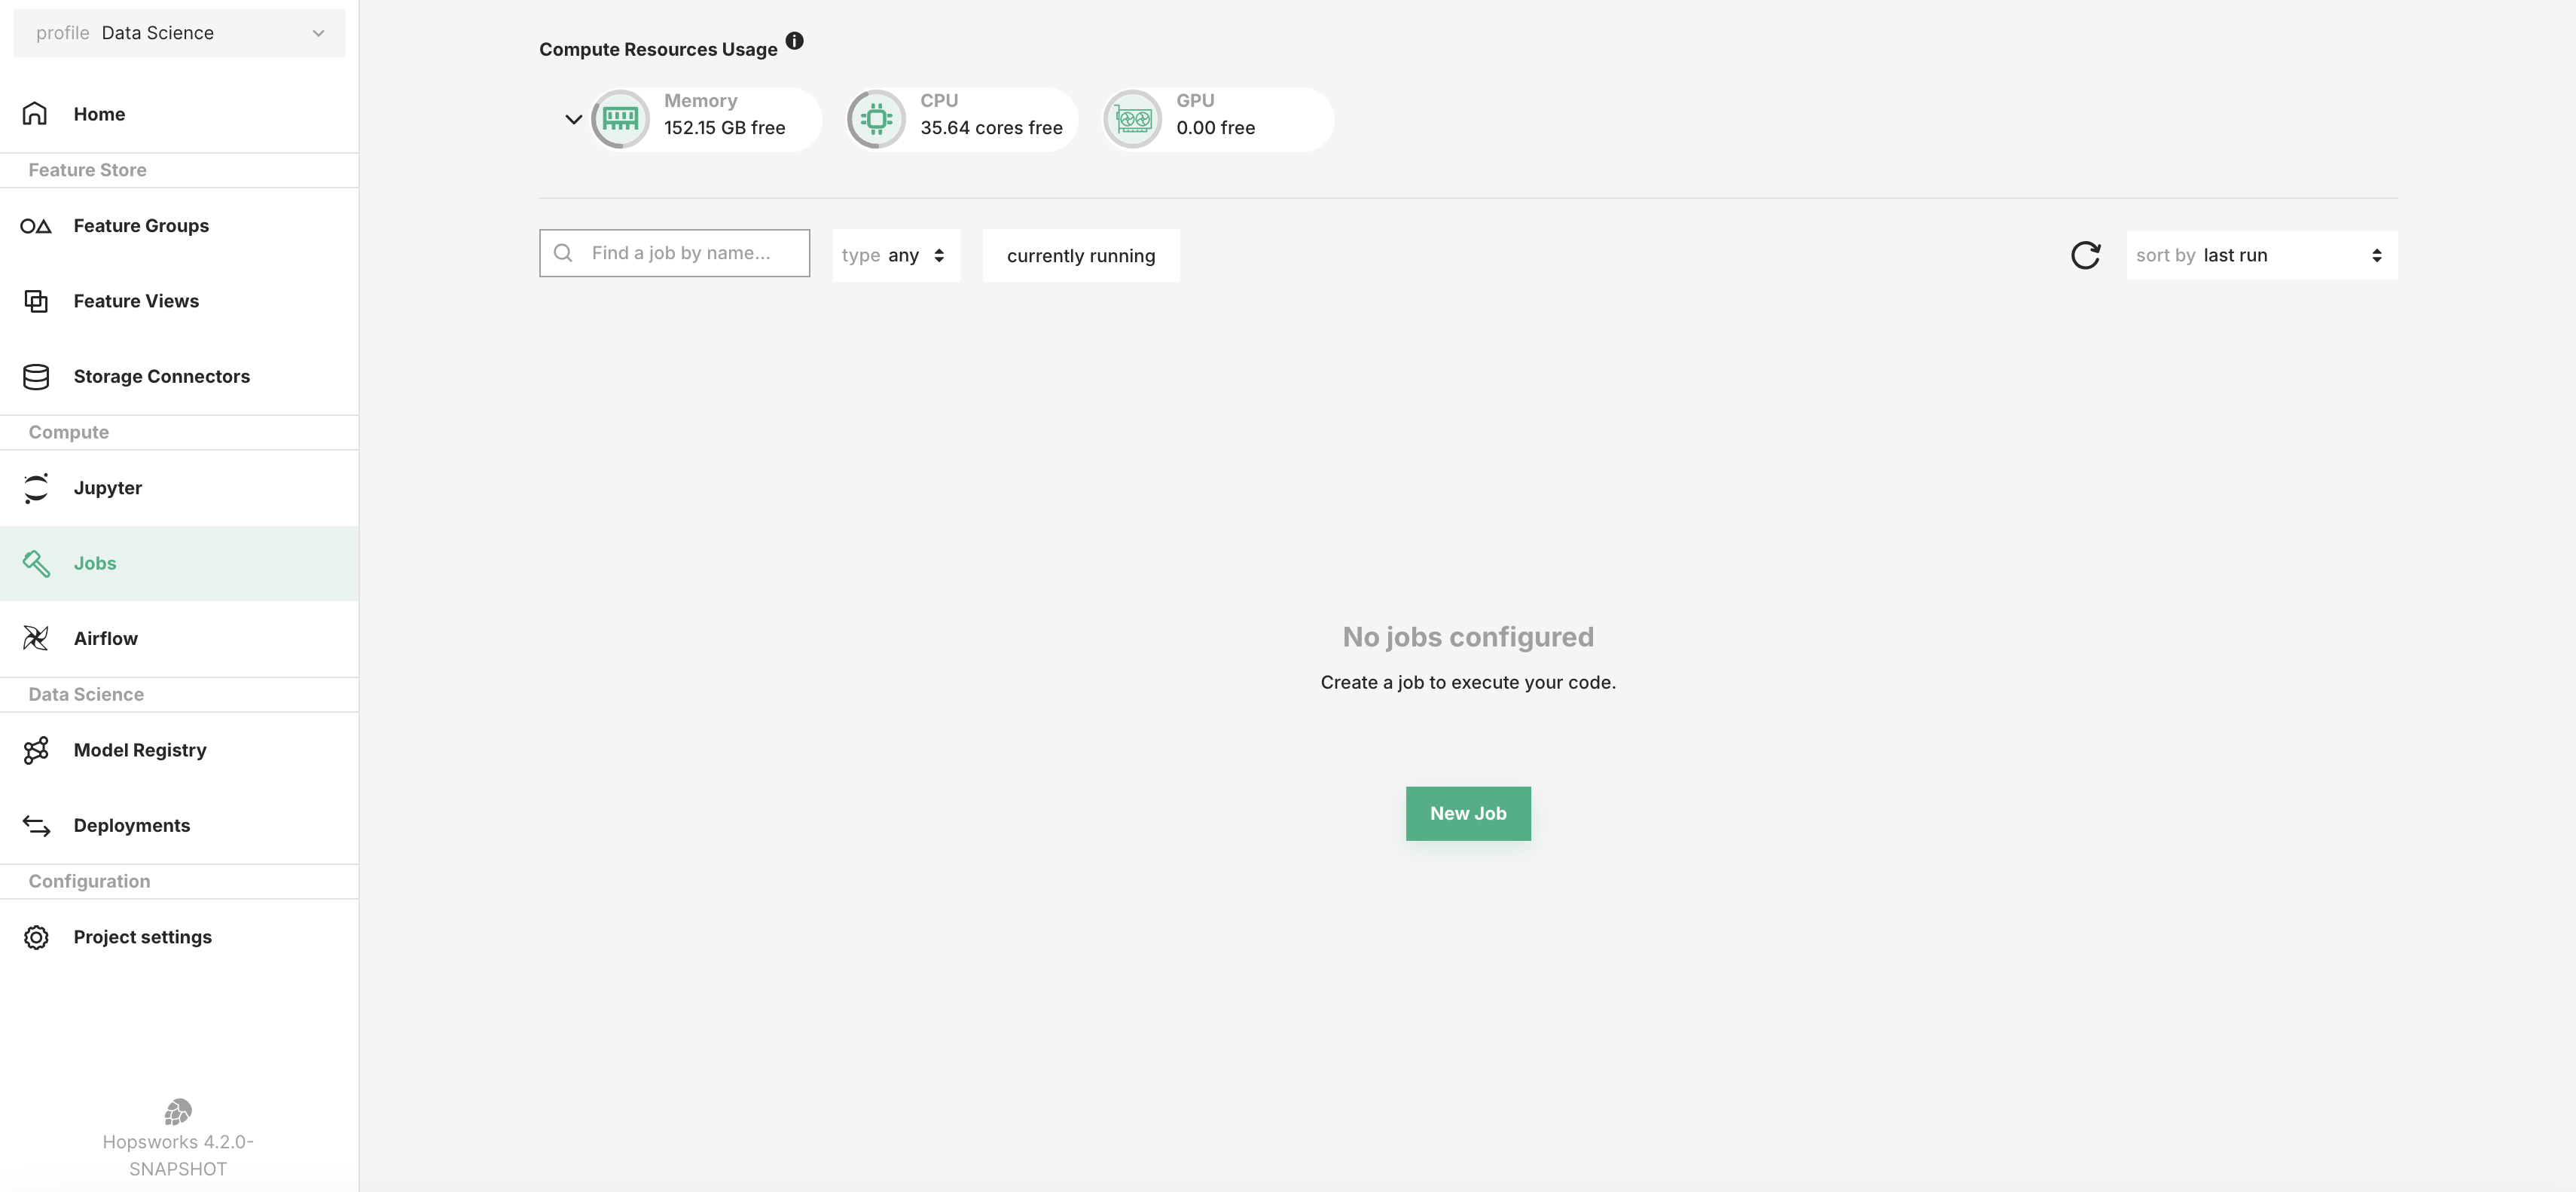Click the New Job button
Viewport: 2576px width, 1192px height.
tap(1467, 813)
